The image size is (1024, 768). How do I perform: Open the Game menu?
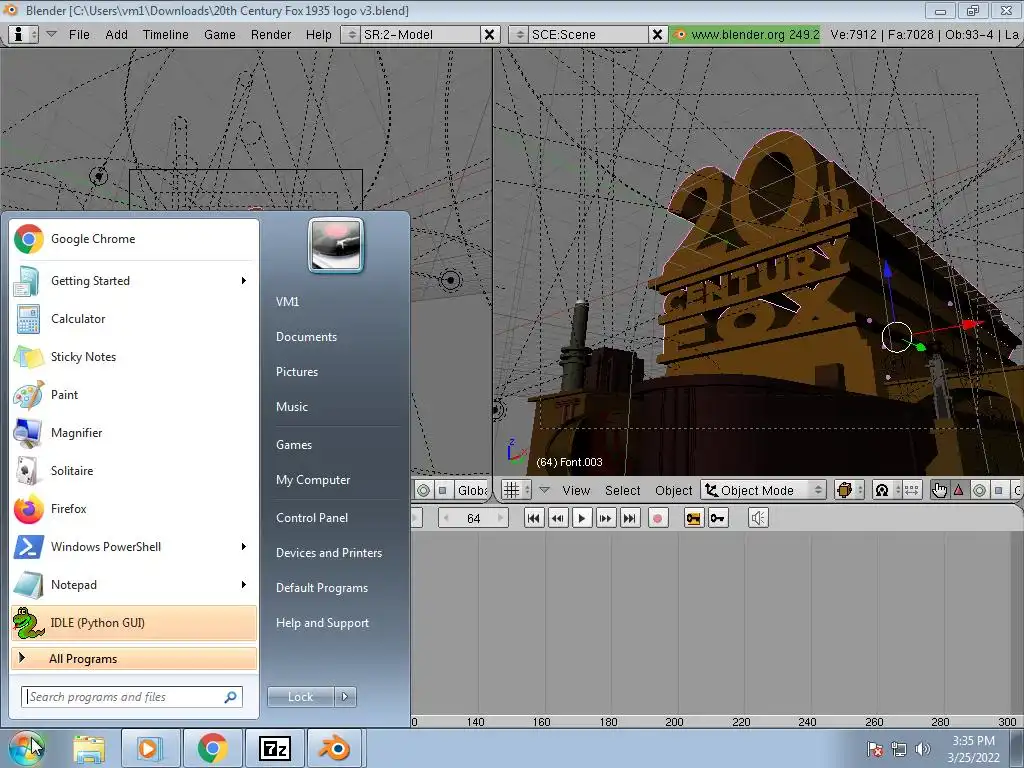coord(219,34)
